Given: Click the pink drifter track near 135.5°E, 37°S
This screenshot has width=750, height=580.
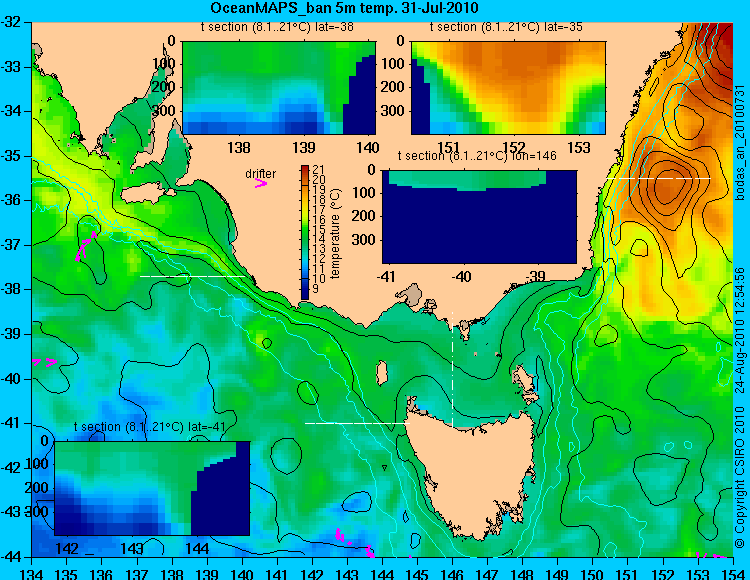Looking at the screenshot, I should click(x=86, y=246).
